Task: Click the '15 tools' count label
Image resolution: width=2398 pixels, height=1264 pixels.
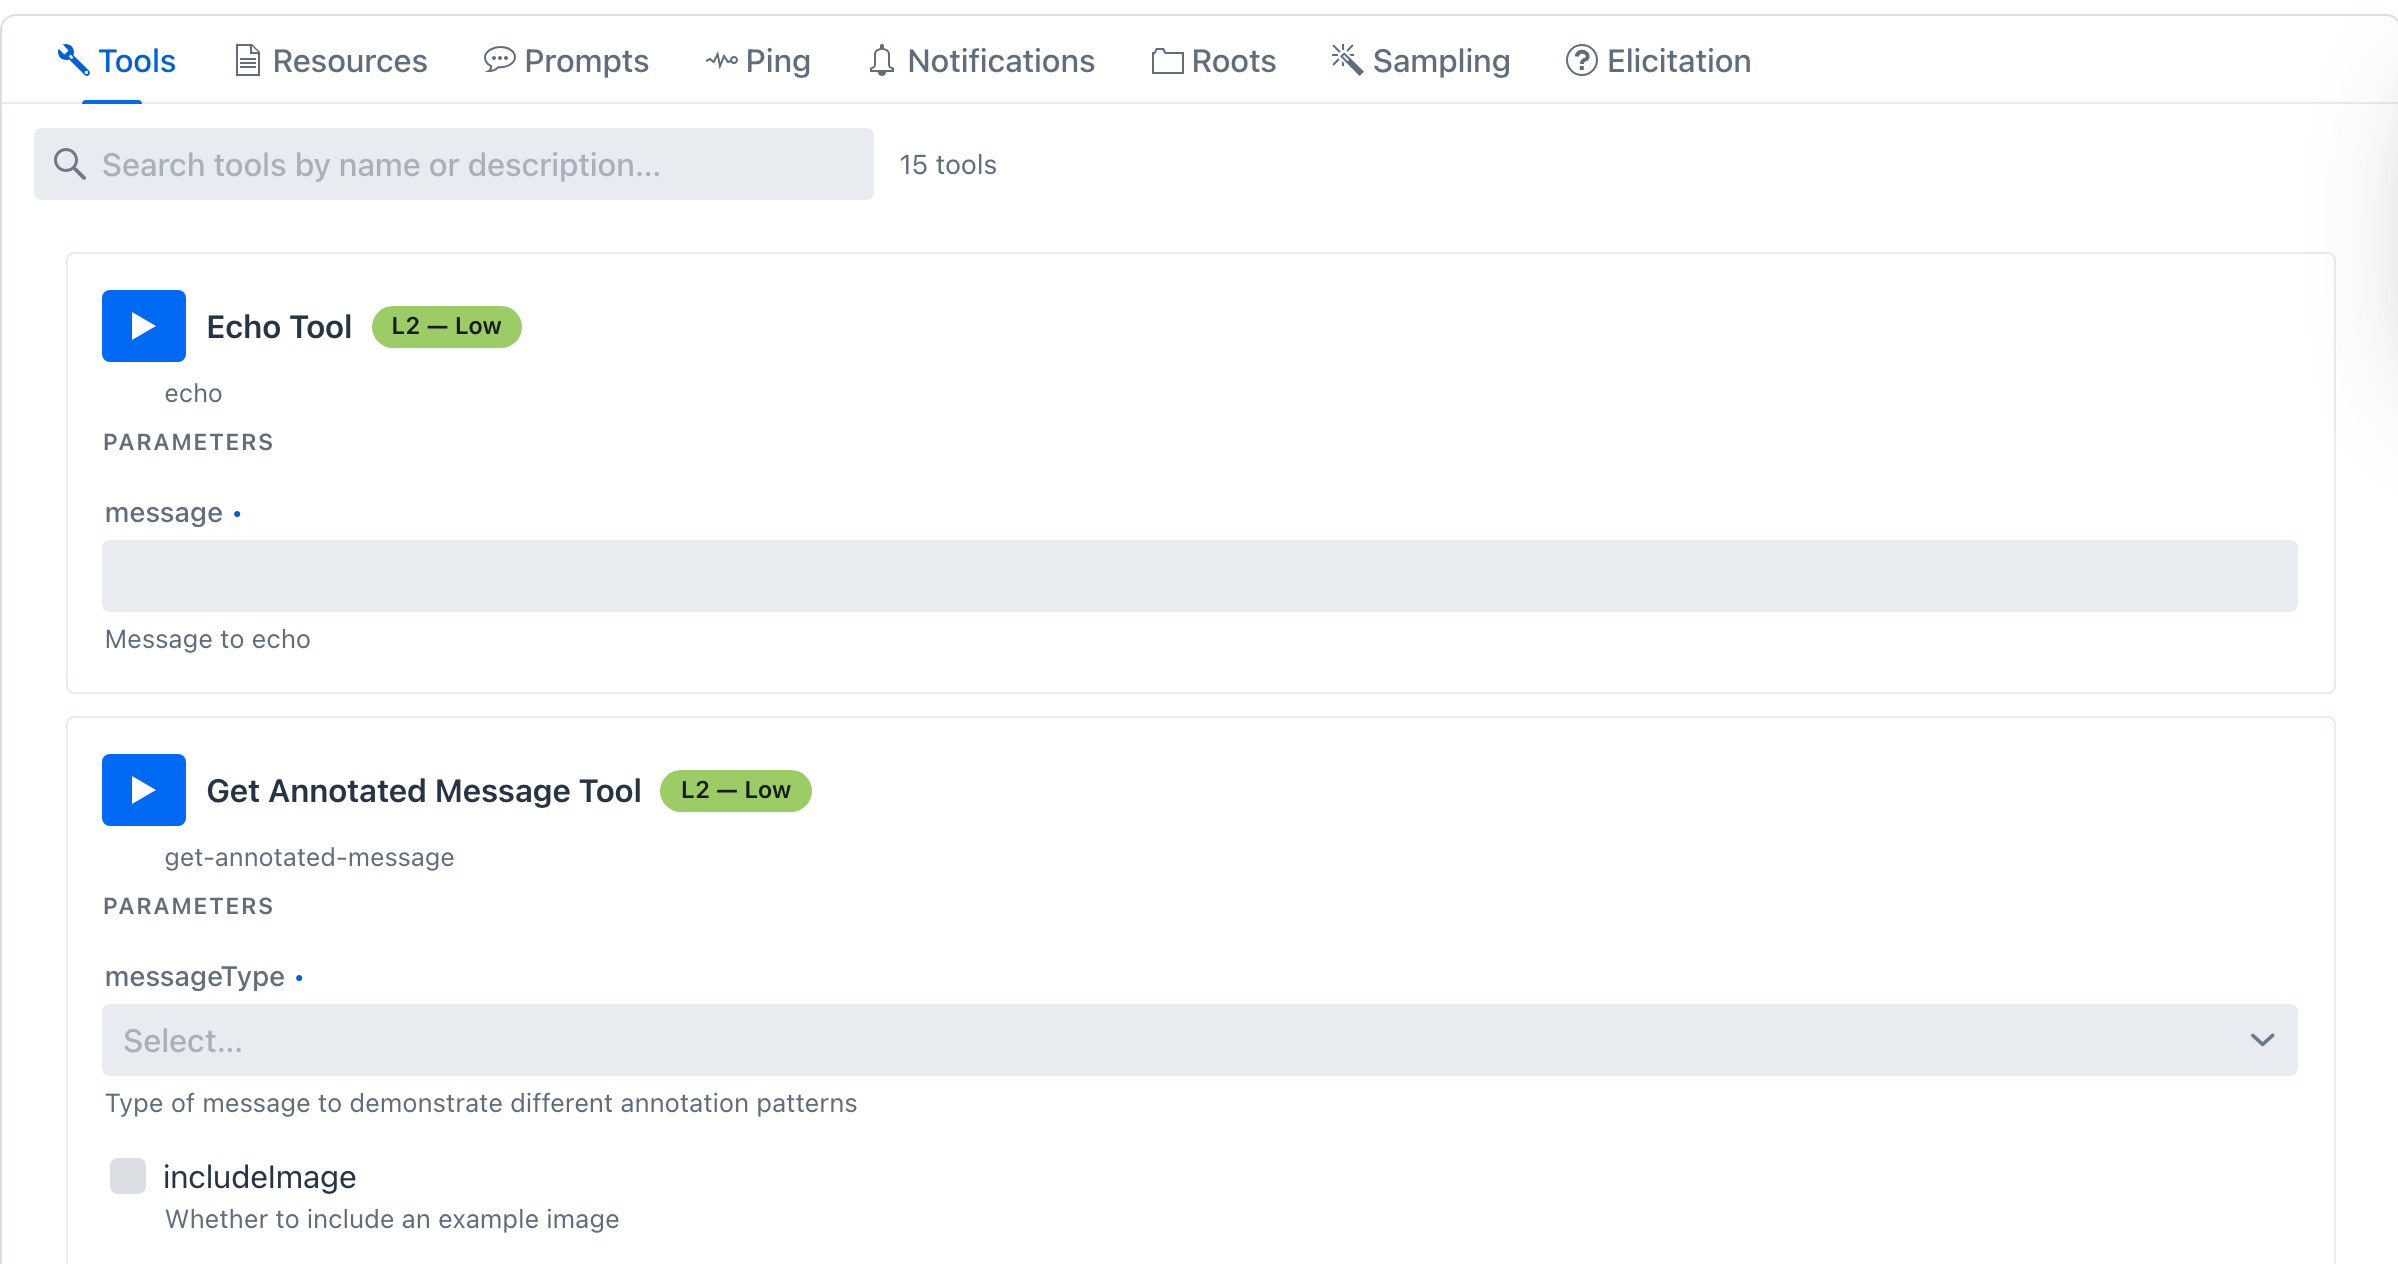Action: (x=948, y=165)
